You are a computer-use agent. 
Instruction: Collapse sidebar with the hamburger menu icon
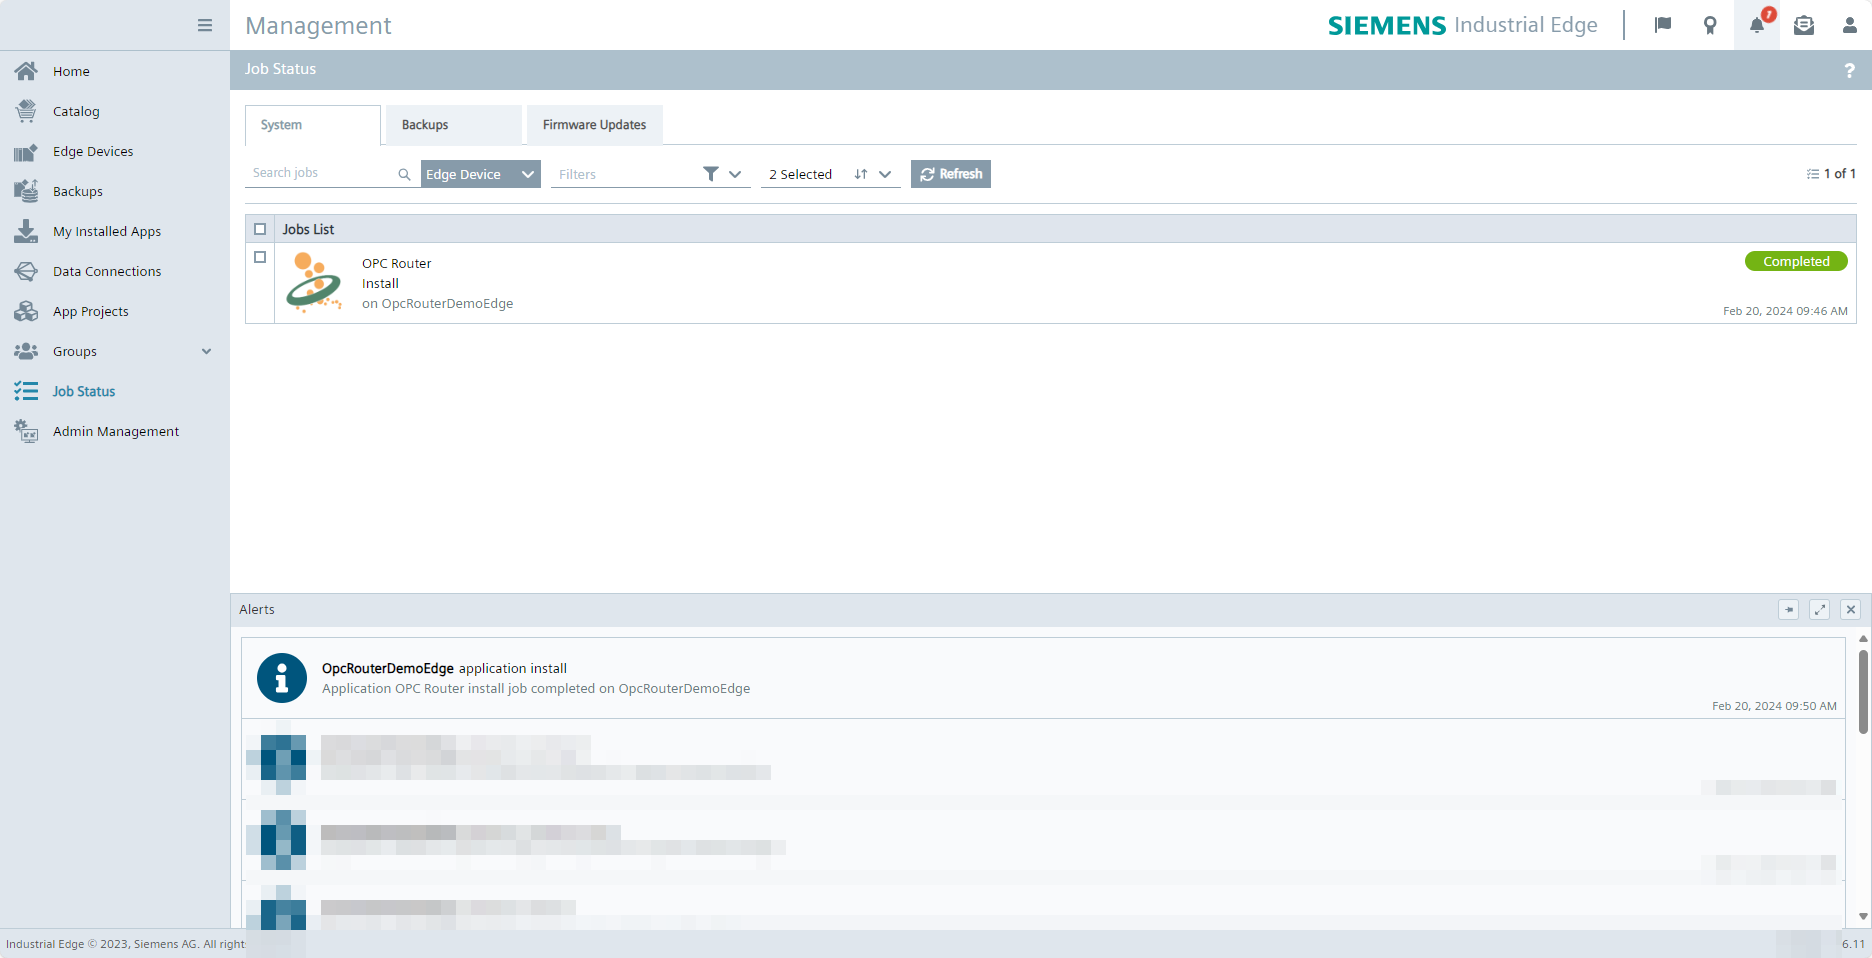tap(205, 25)
